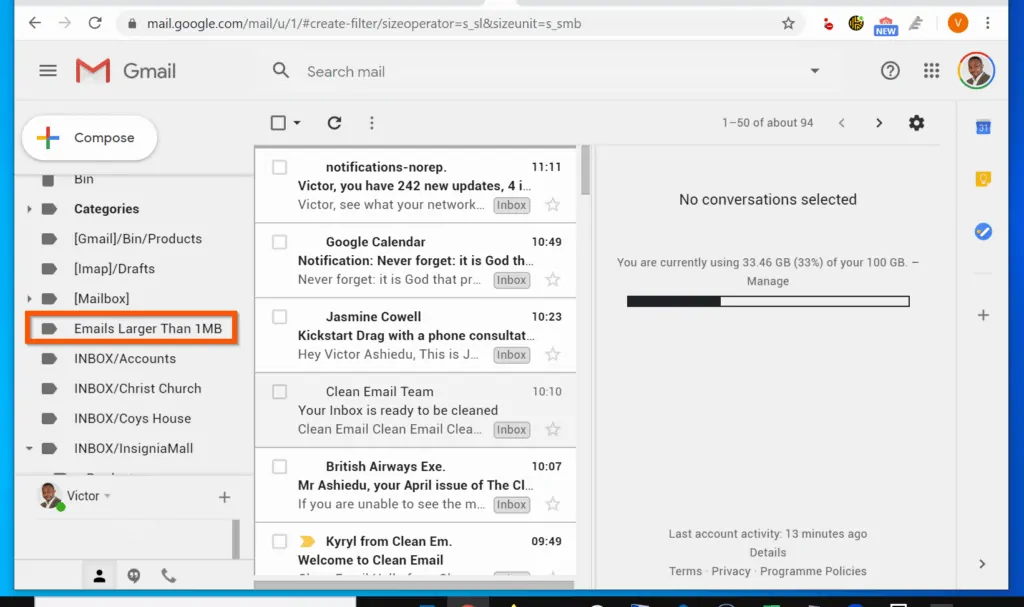This screenshot has width=1024, height=607.
Task: Open the Manage storage link
Action: [x=767, y=281]
